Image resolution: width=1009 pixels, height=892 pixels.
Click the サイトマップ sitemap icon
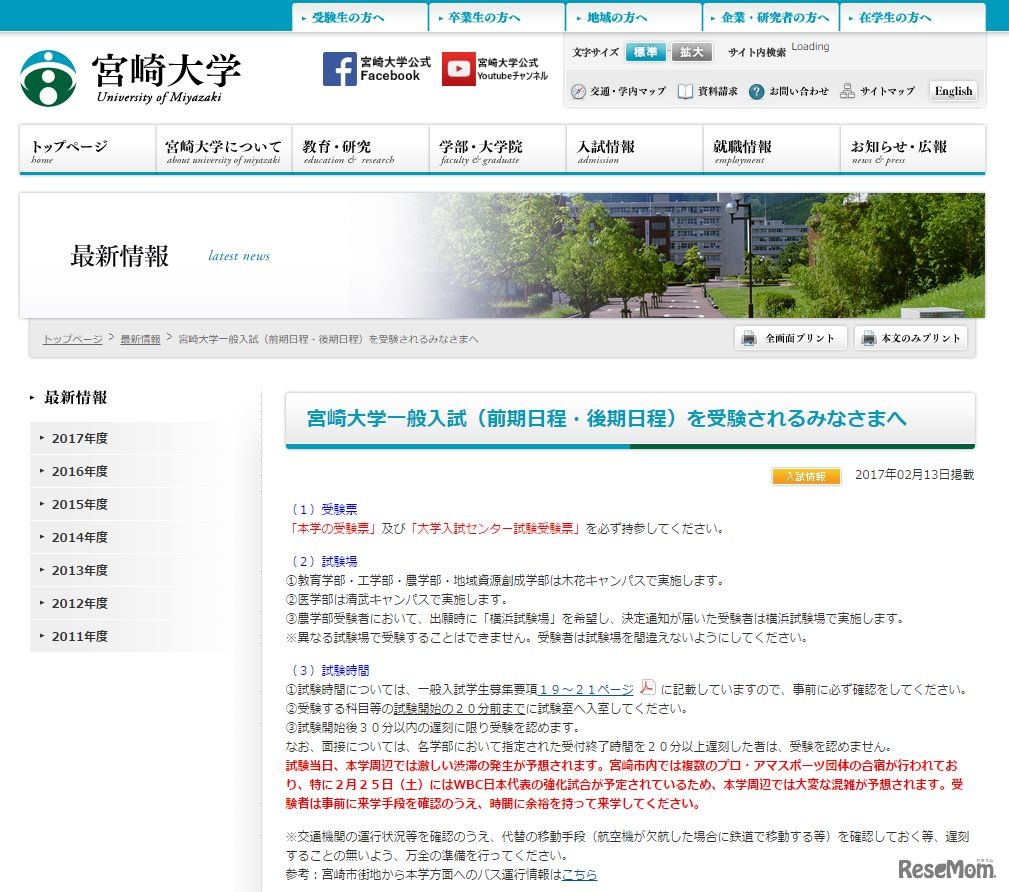click(848, 91)
